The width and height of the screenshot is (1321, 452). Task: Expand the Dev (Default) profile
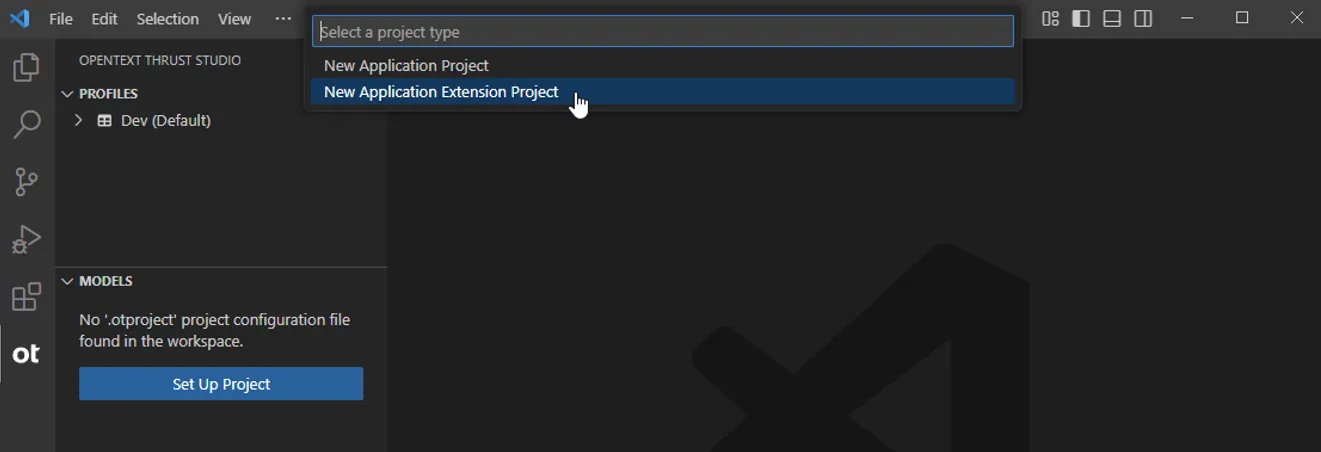78,120
